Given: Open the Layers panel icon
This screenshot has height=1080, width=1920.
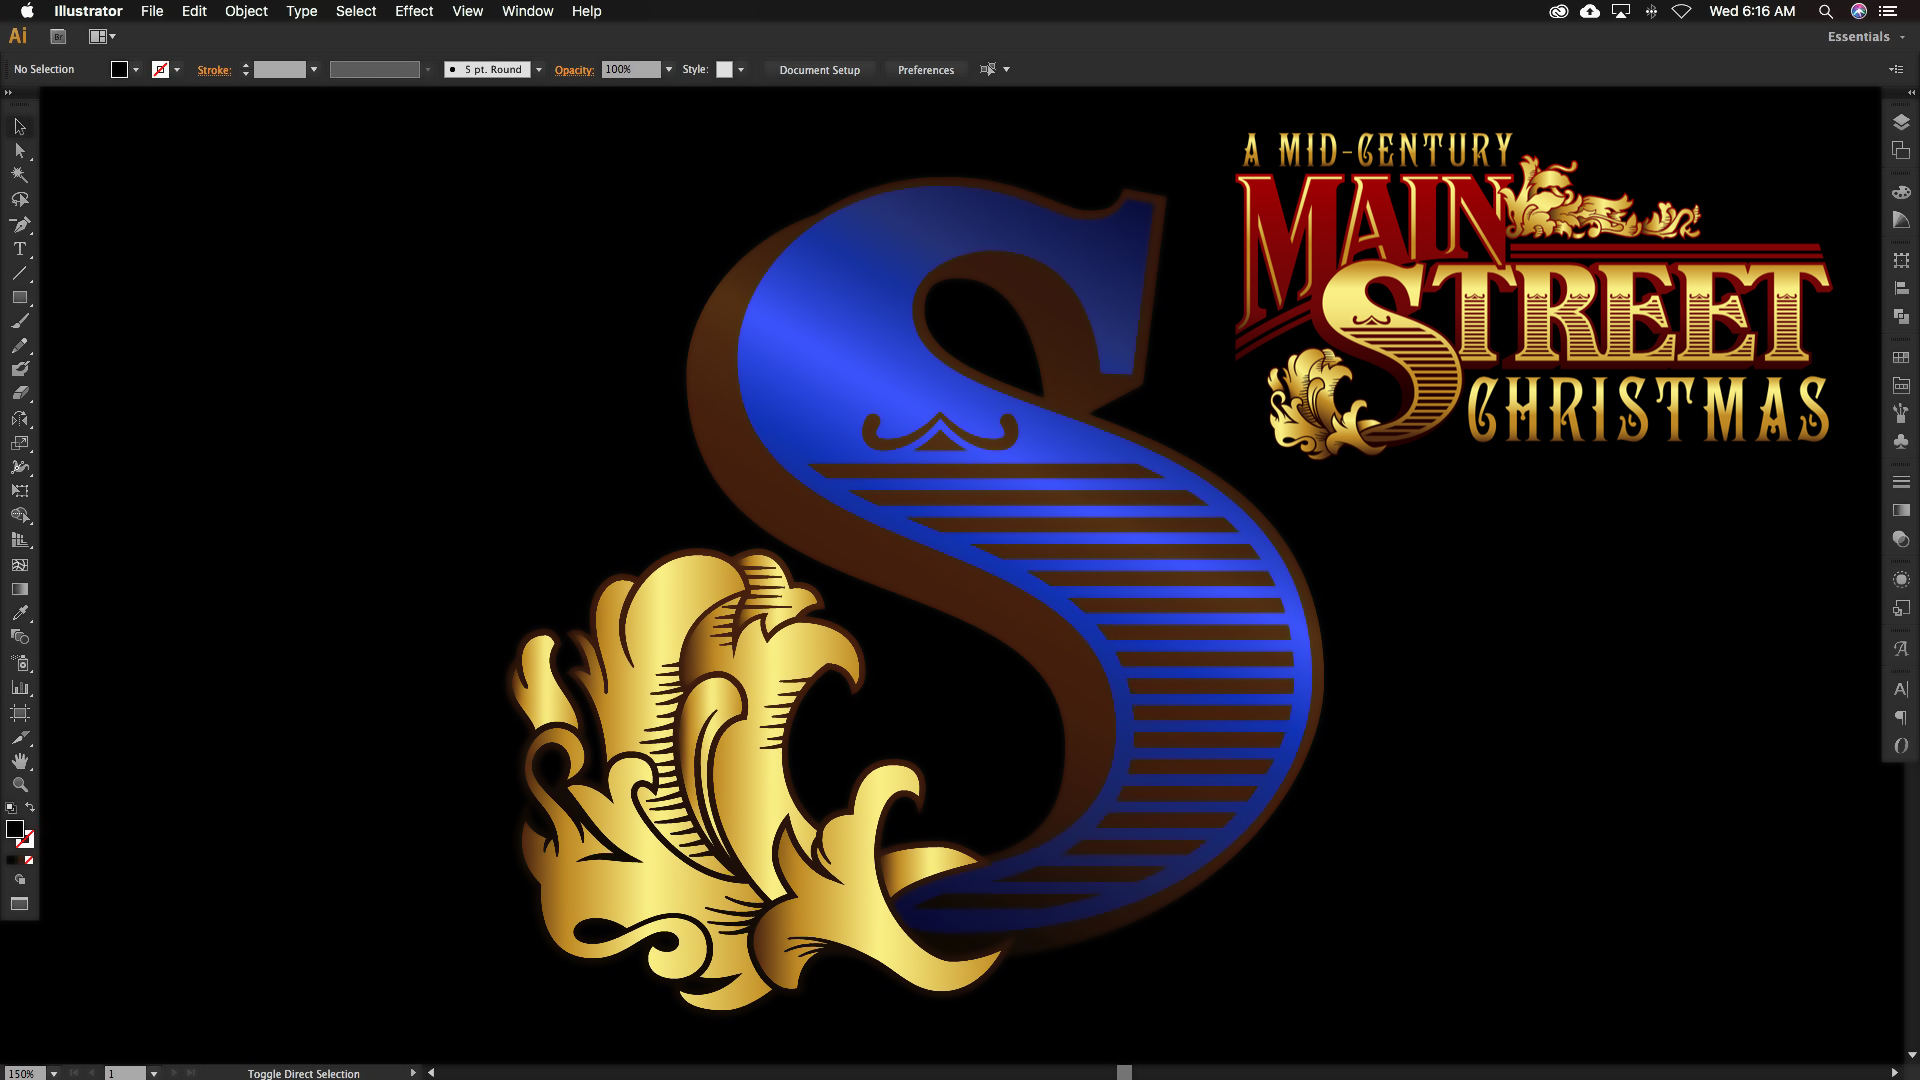Looking at the screenshot, I should [1901, 122].
